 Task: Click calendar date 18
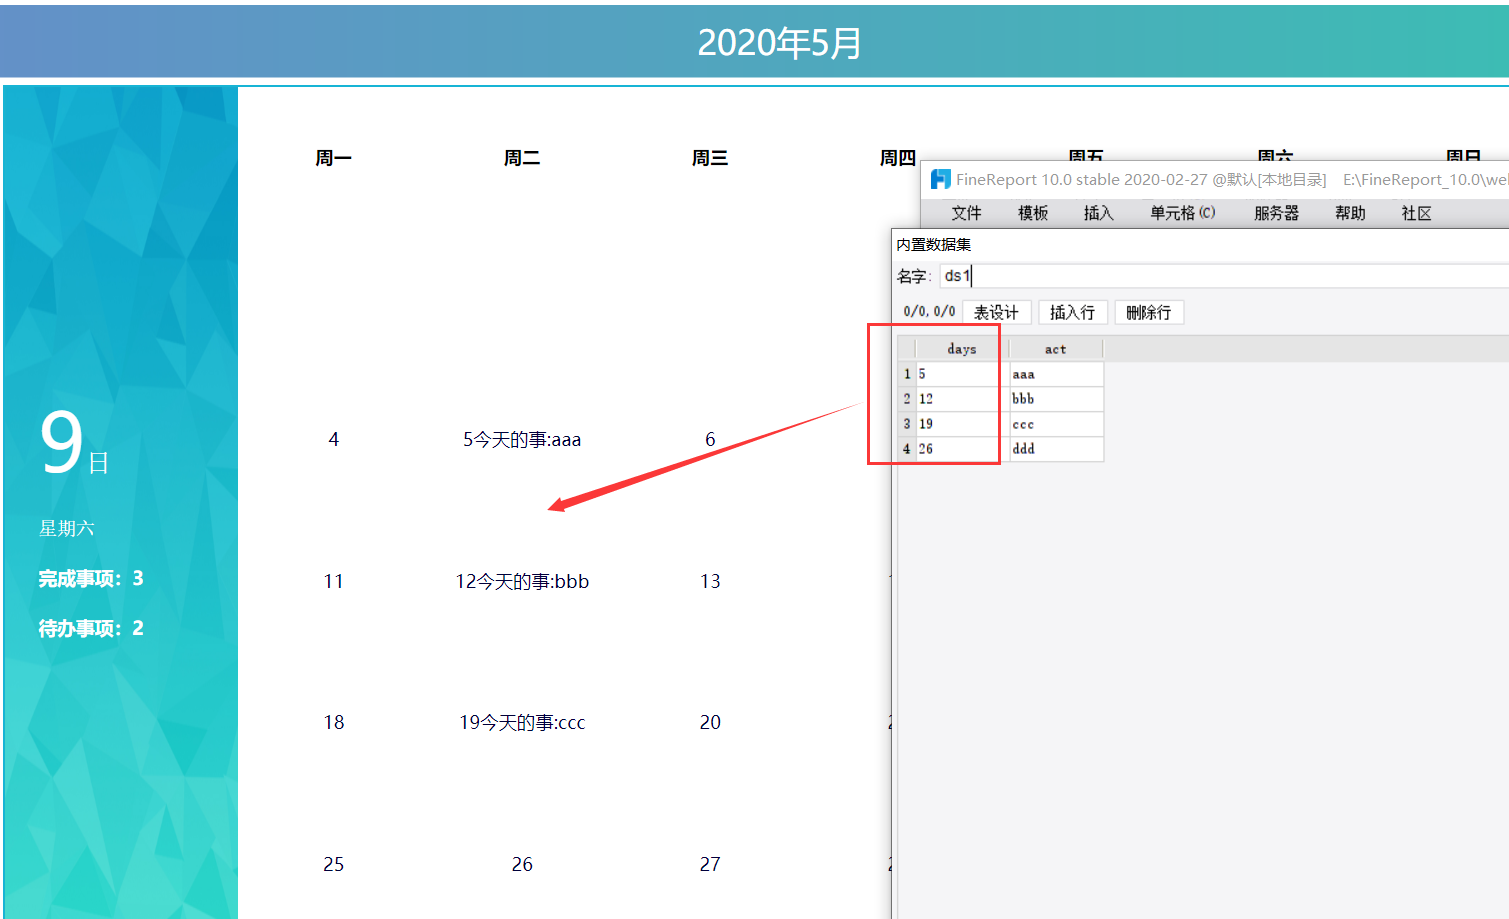(x=333, y=722)
